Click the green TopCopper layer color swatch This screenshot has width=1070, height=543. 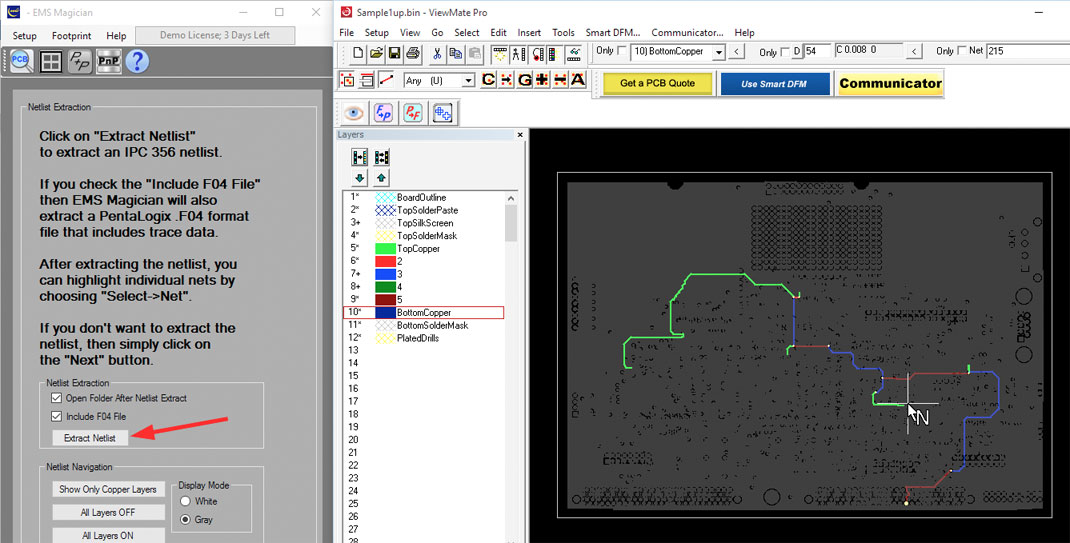coord(386,249)
